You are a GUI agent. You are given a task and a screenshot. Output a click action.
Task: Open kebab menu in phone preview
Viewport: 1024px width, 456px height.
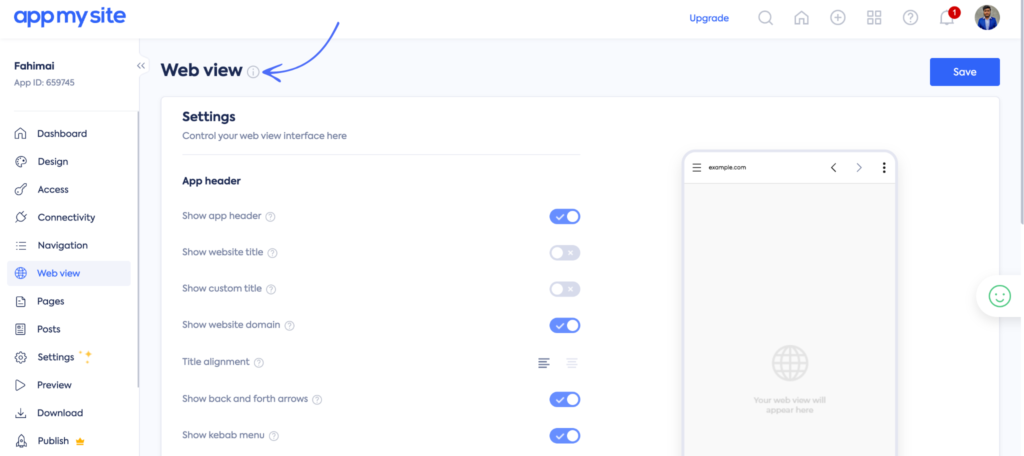884,168
